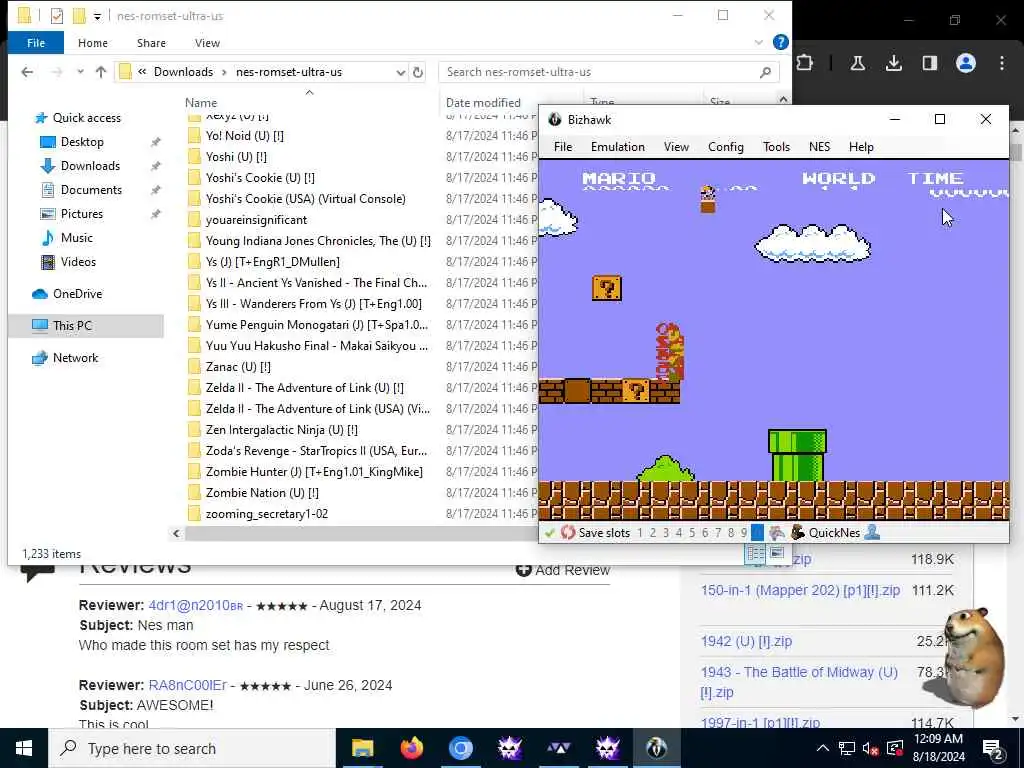The height and width of the screenshot is (768, 1024).
Task: Go back in File Explorer navigation
Action: (x=27, y=72)
